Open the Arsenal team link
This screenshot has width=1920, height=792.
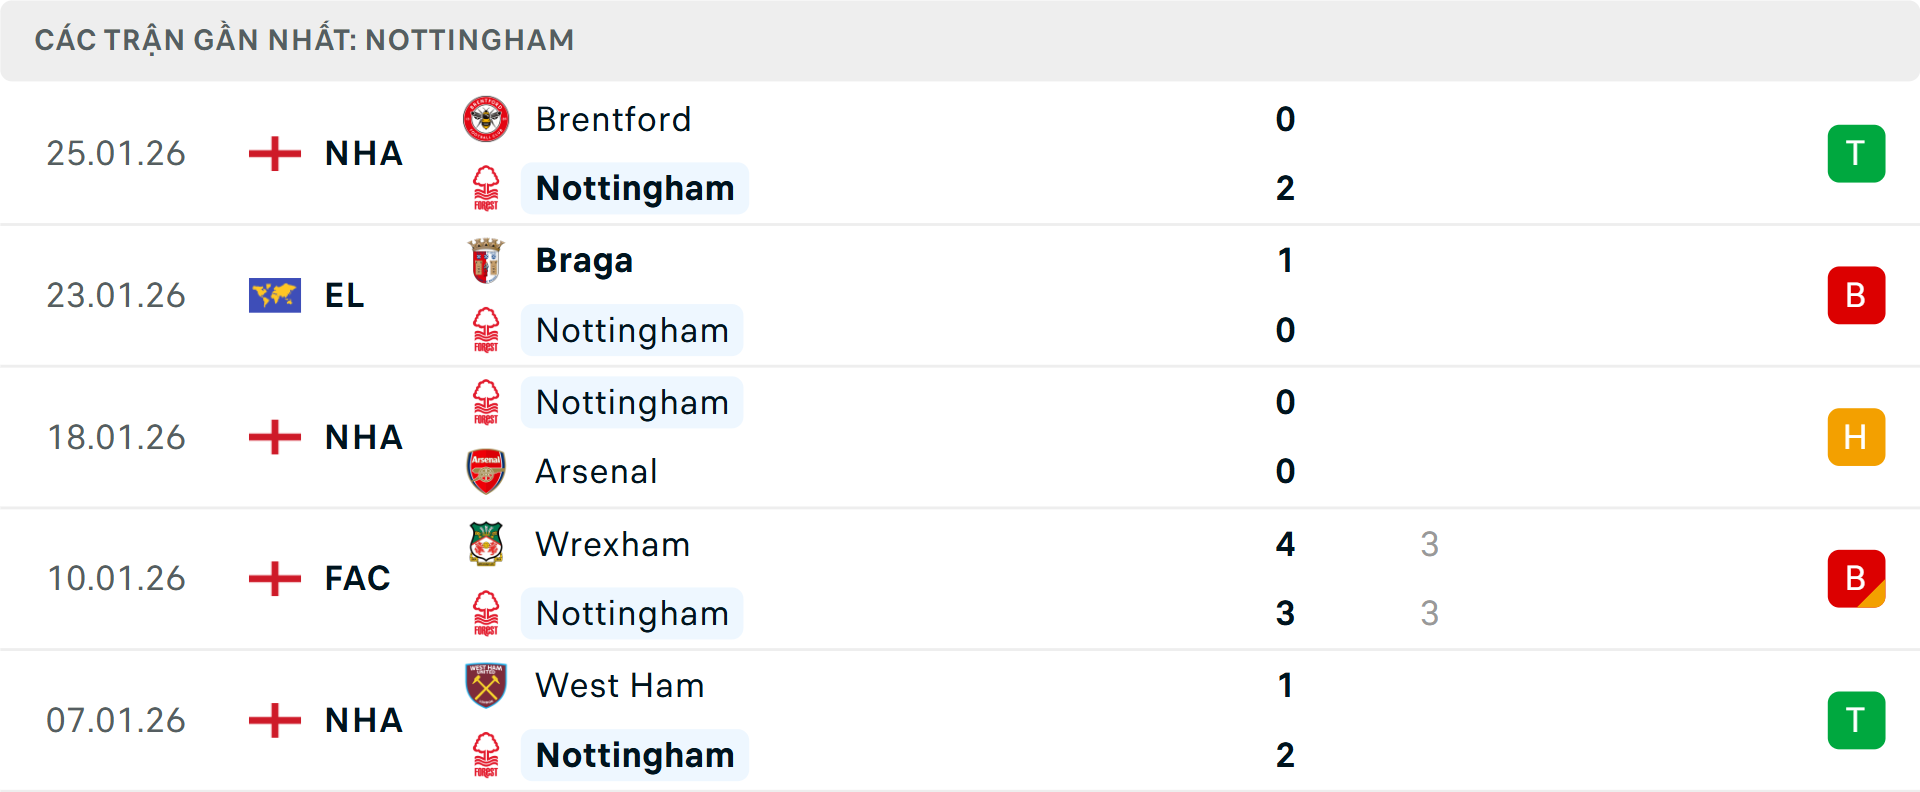[x=596, y=471]
